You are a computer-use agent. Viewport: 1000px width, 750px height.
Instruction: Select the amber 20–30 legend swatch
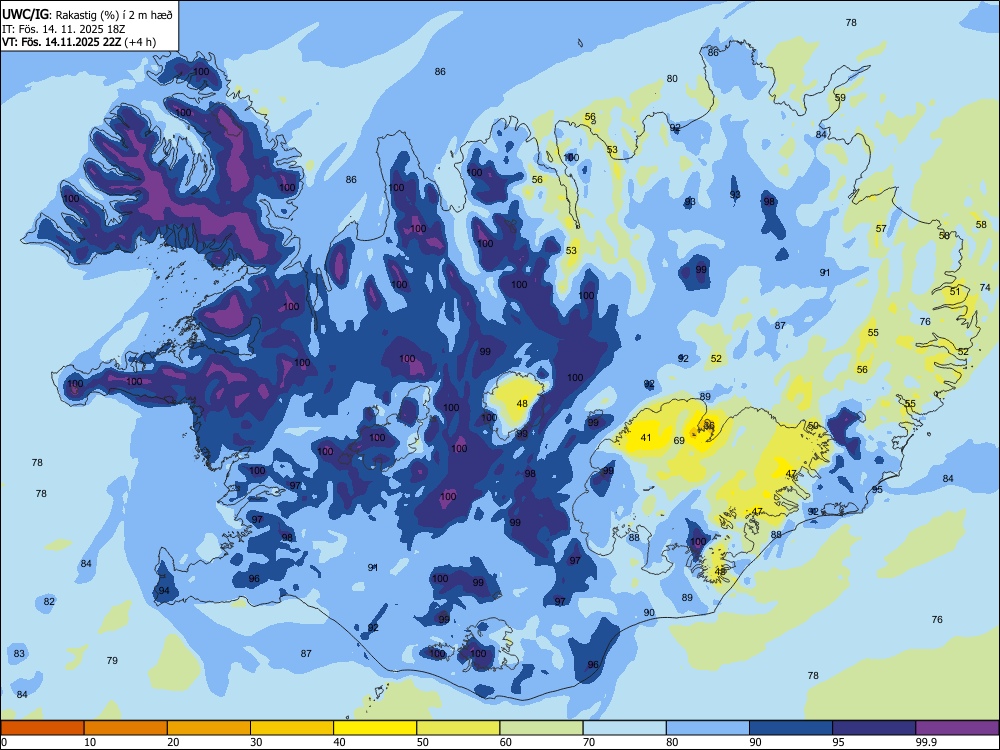(209, 728)
